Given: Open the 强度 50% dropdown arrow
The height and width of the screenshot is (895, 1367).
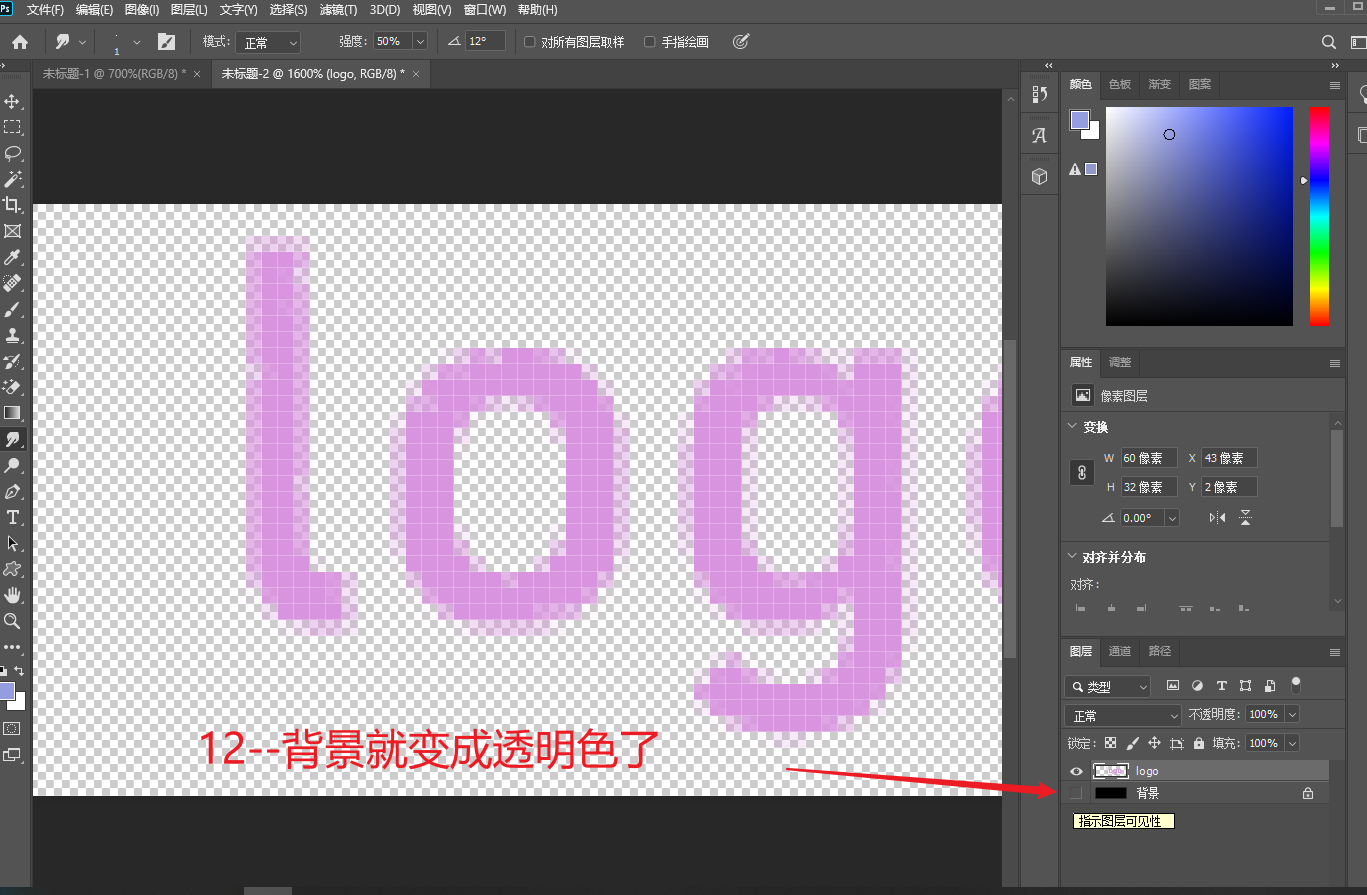Looking at the screenshot, I should [x=419, y=42].
